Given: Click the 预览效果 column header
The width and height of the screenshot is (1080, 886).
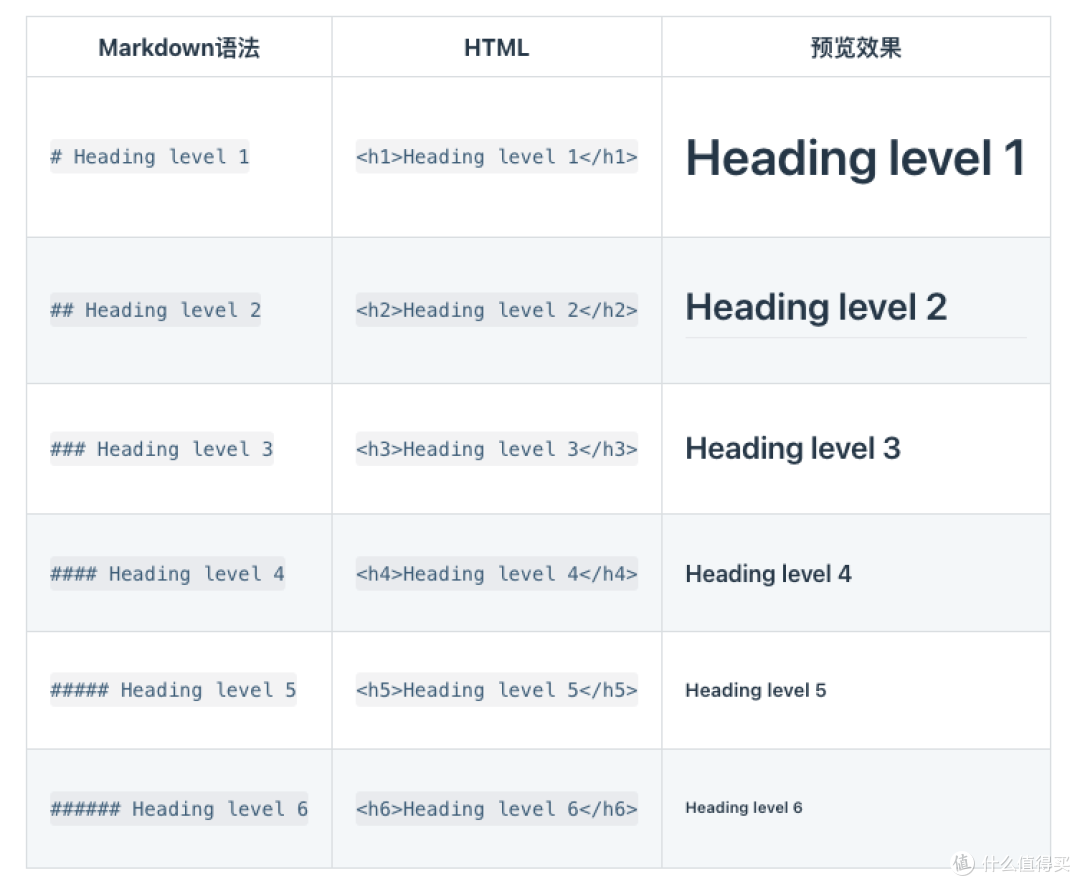Looking at the screenshot, I should click(x=856, y=48).
